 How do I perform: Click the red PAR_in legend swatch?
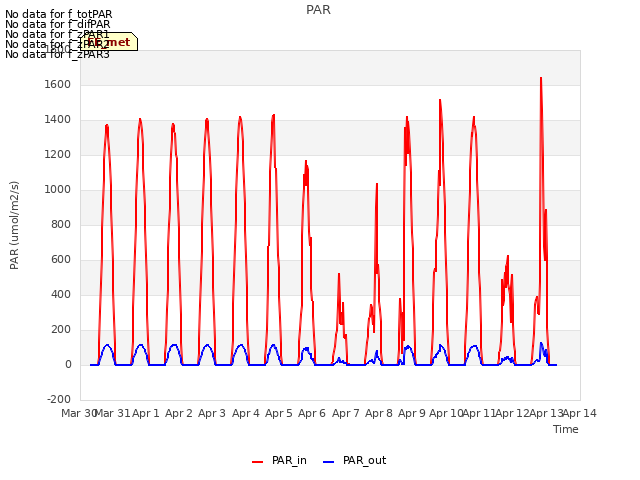point(258,462)
